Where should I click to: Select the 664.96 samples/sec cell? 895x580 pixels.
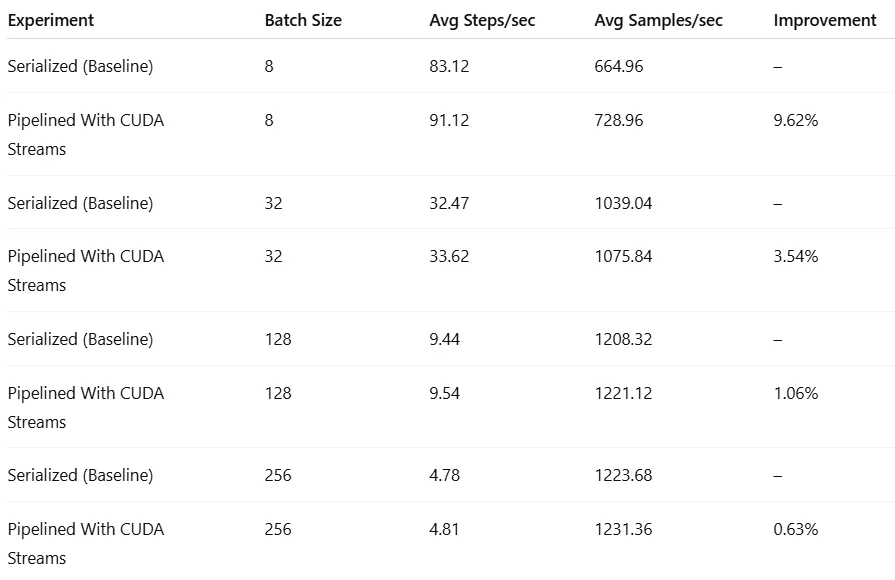(x=619, y=67)
